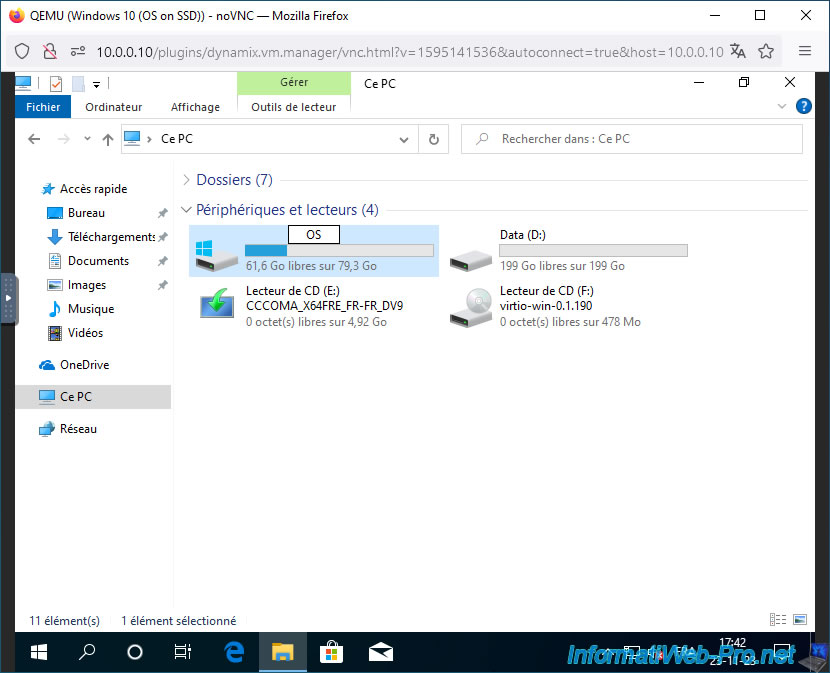Open Cortana from the taskbar

point(135,652)
